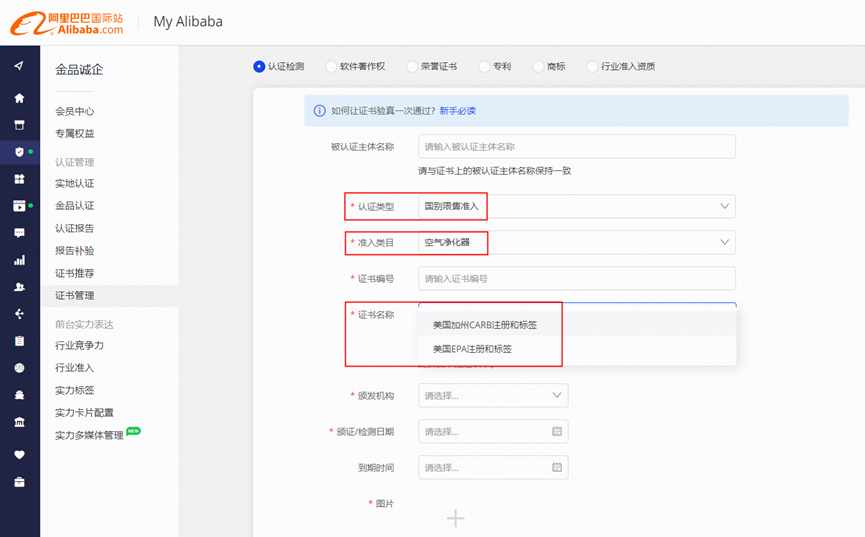Choose the 荣誉证书 radio option
The height and width of the screenshot is (537, 865).
point(412,66)
